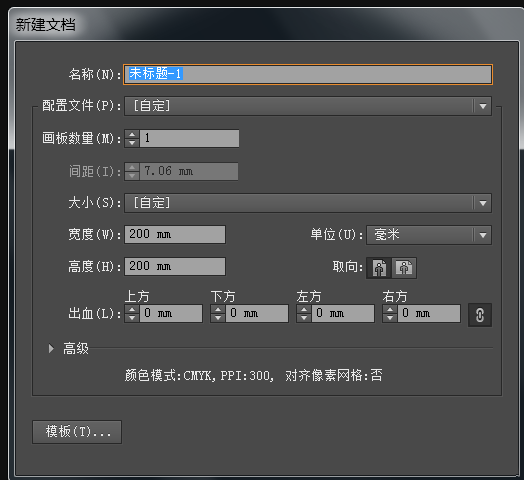Click the 高度 height field
524x480 pixels.
pos(175,266)
